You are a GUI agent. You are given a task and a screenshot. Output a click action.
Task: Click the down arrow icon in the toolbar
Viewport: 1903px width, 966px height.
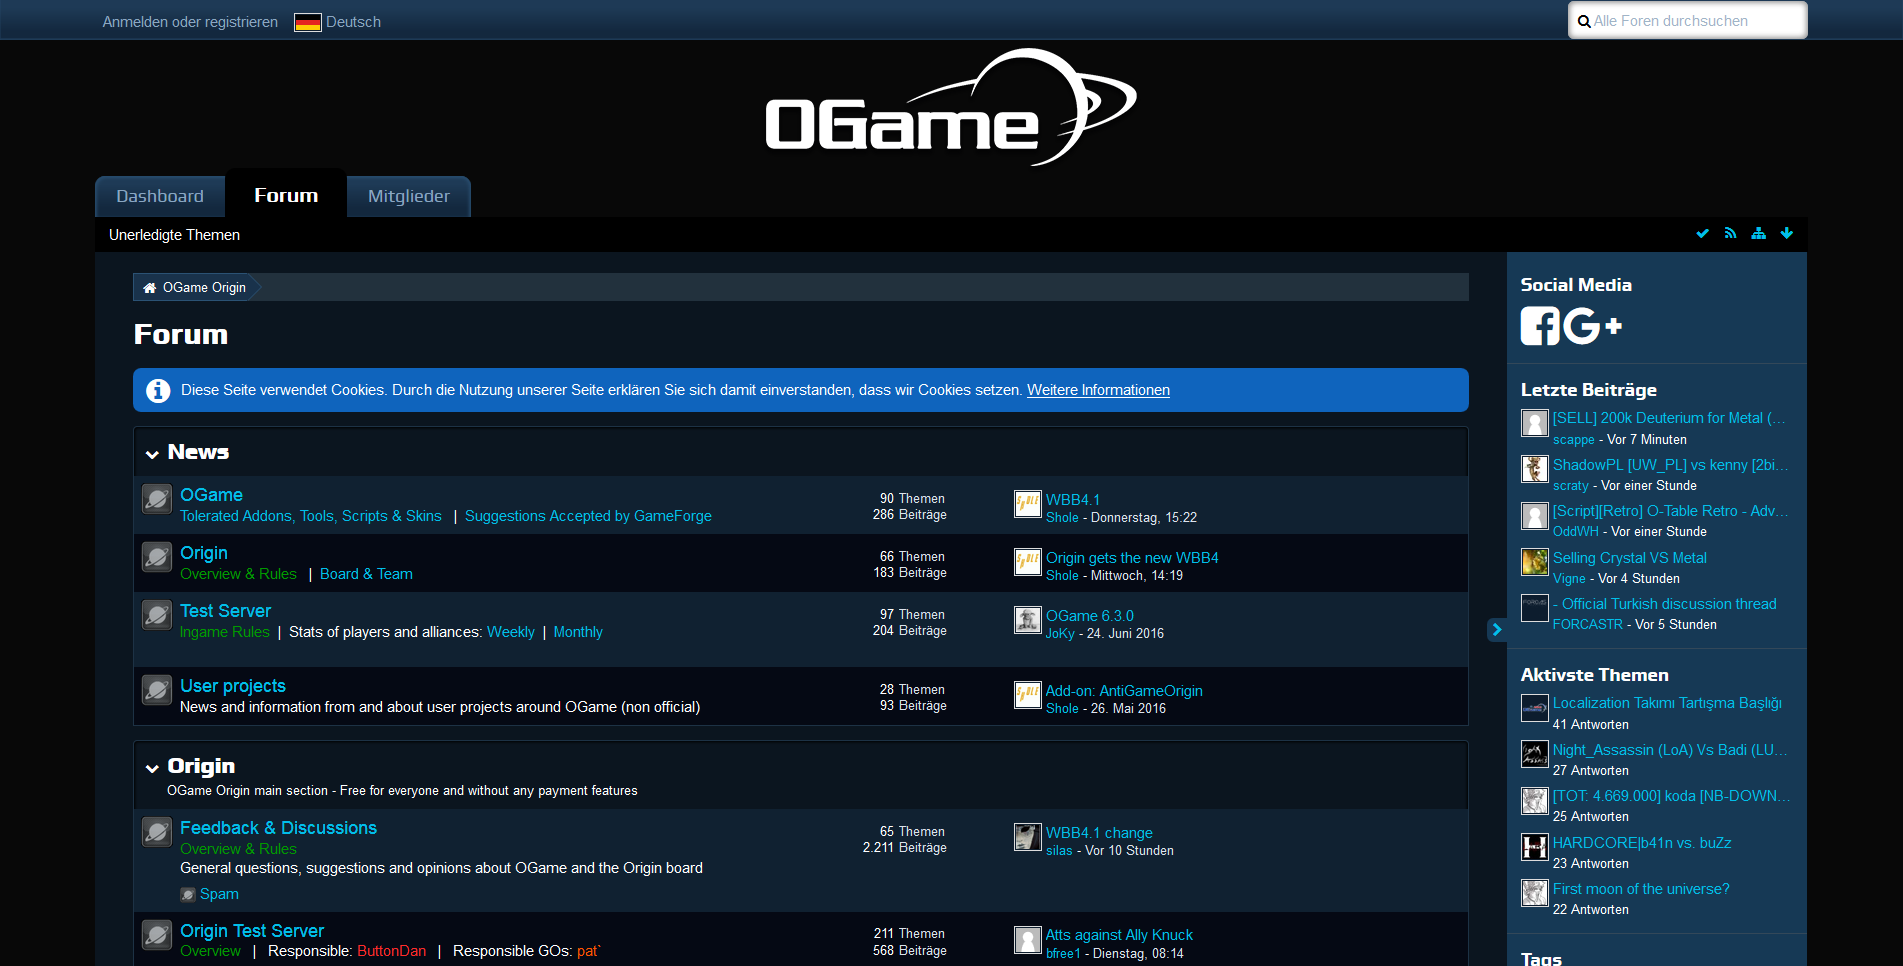point(1787,233)
